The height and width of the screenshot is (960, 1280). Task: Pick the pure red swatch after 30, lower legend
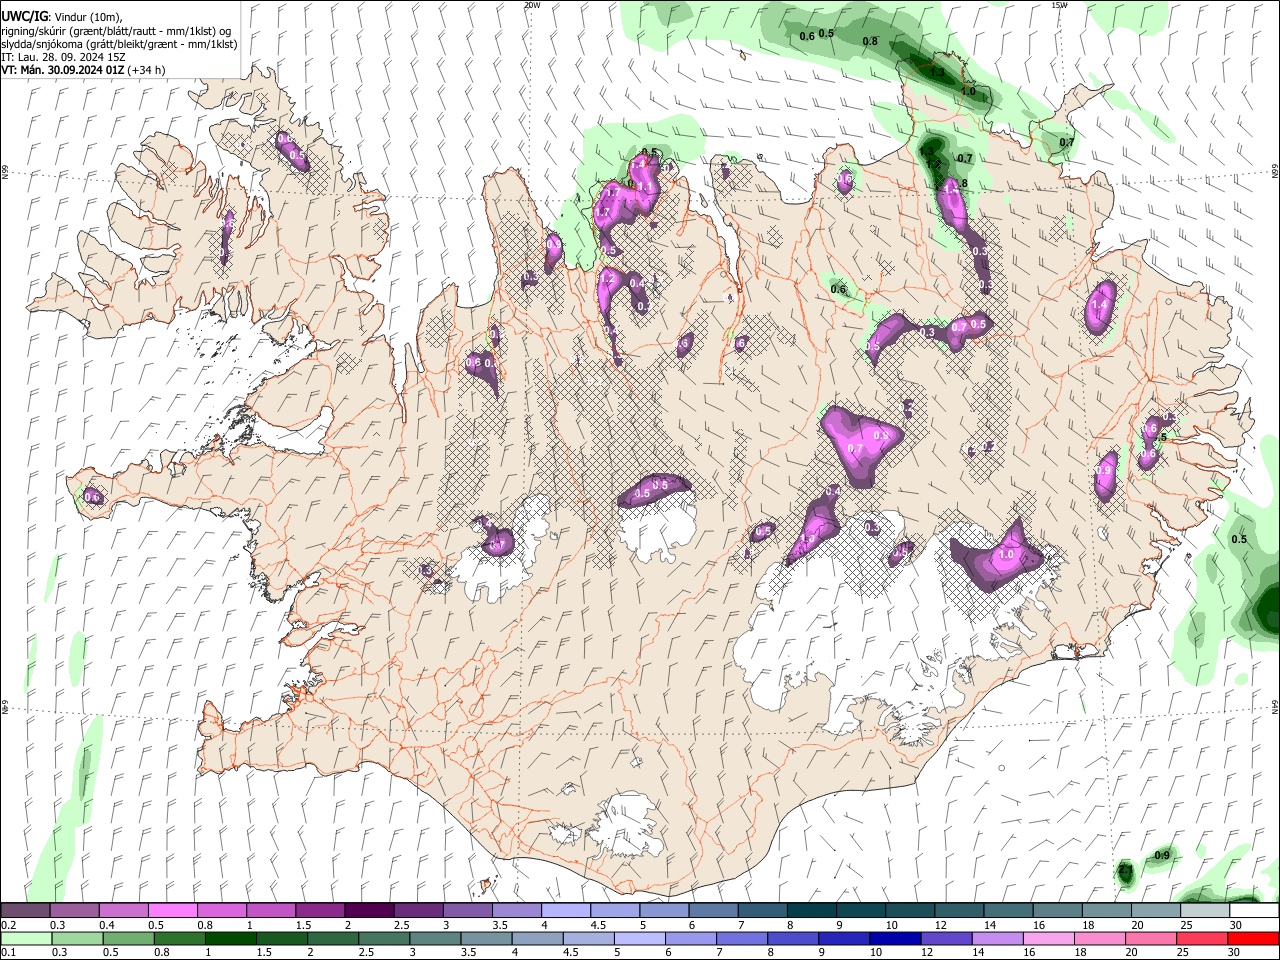click(1255, 938)
